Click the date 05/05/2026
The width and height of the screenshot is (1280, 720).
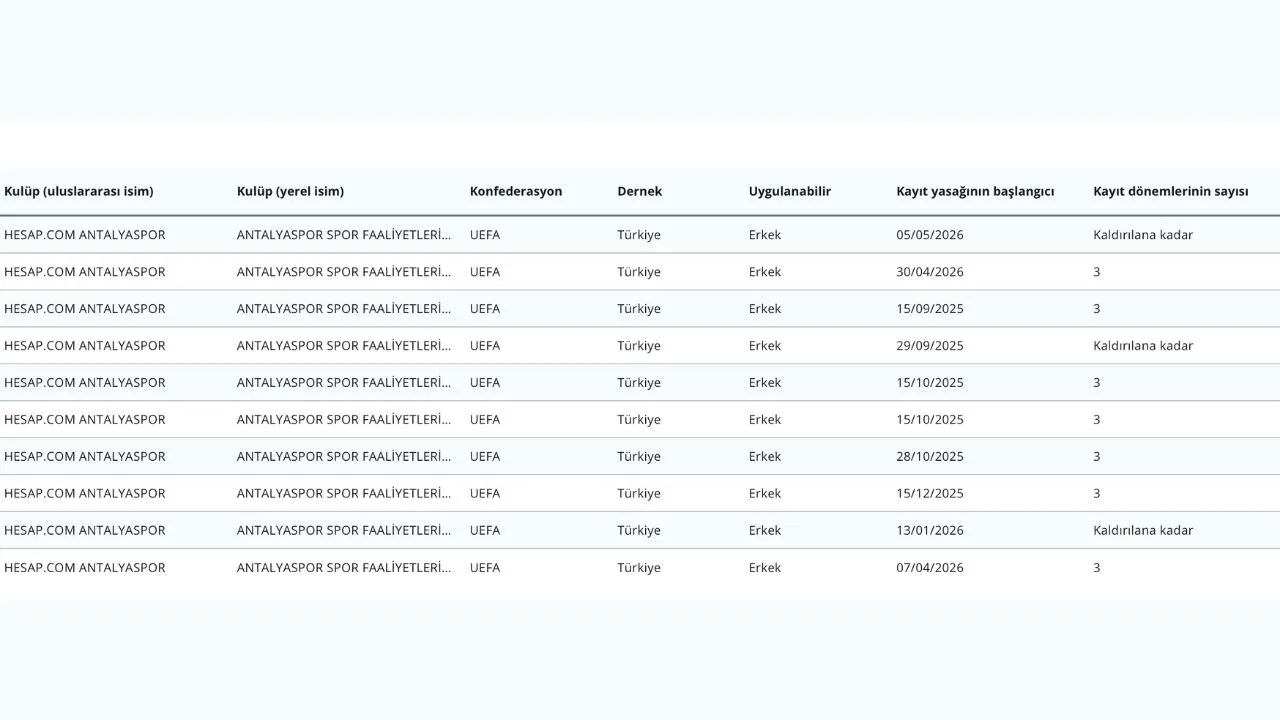930,235
